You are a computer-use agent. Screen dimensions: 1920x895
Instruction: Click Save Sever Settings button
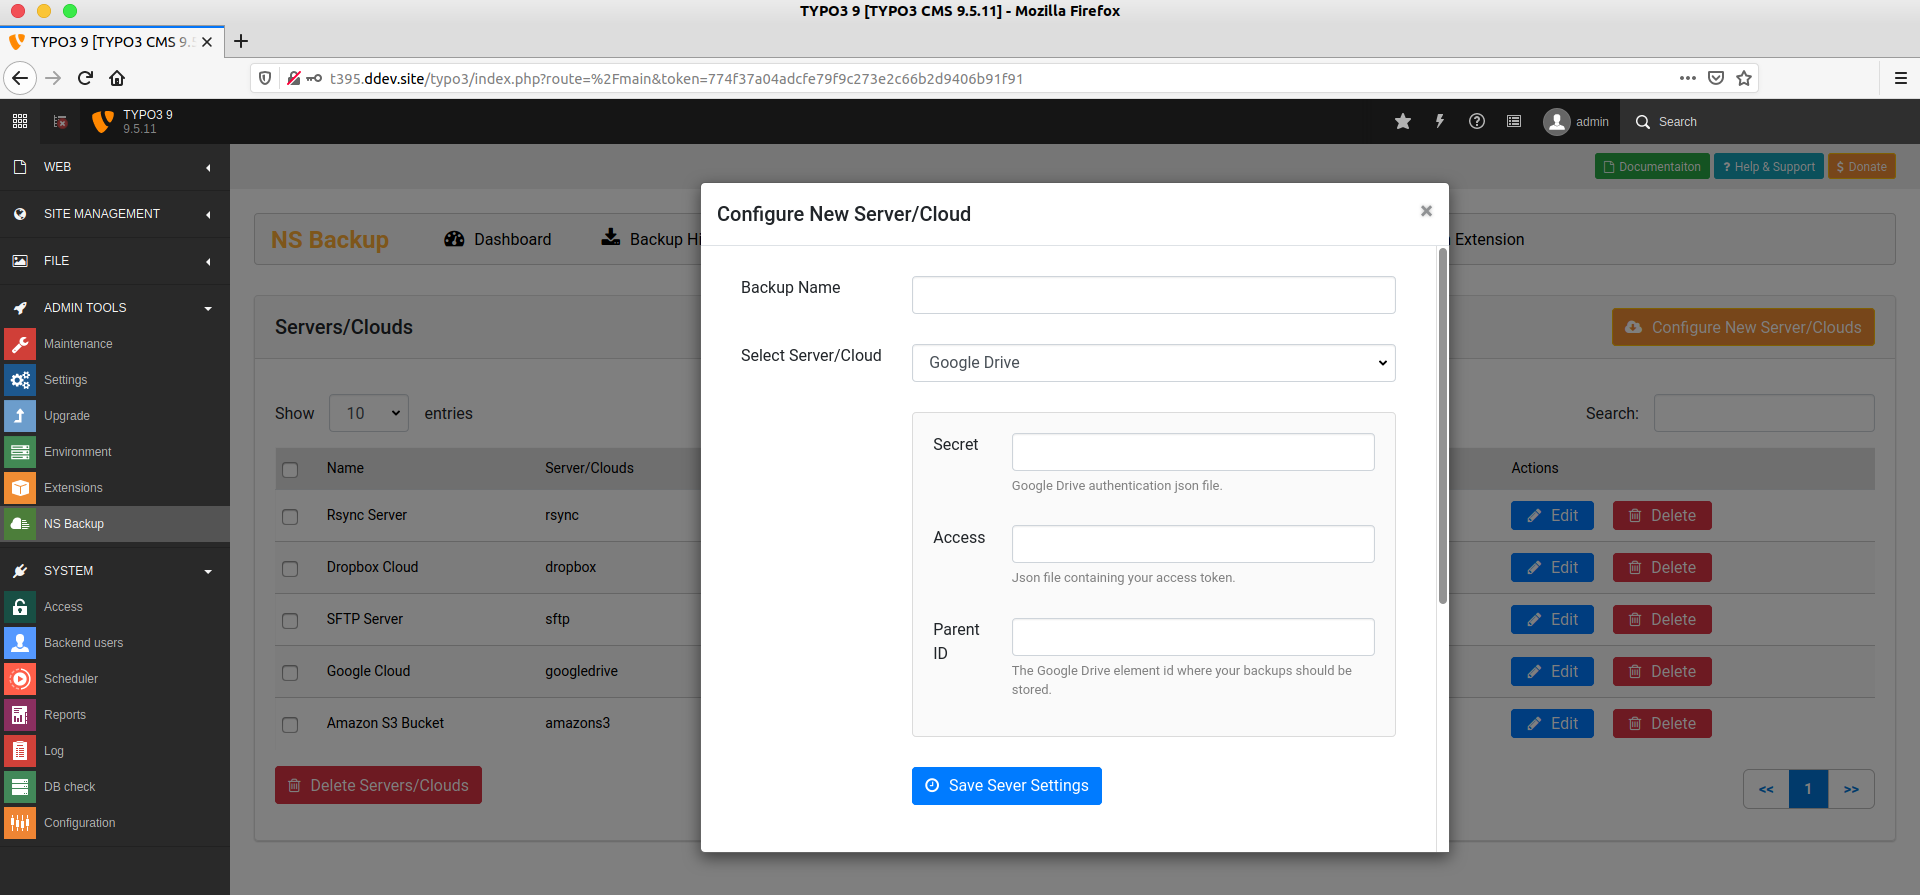click(1006, 786)
